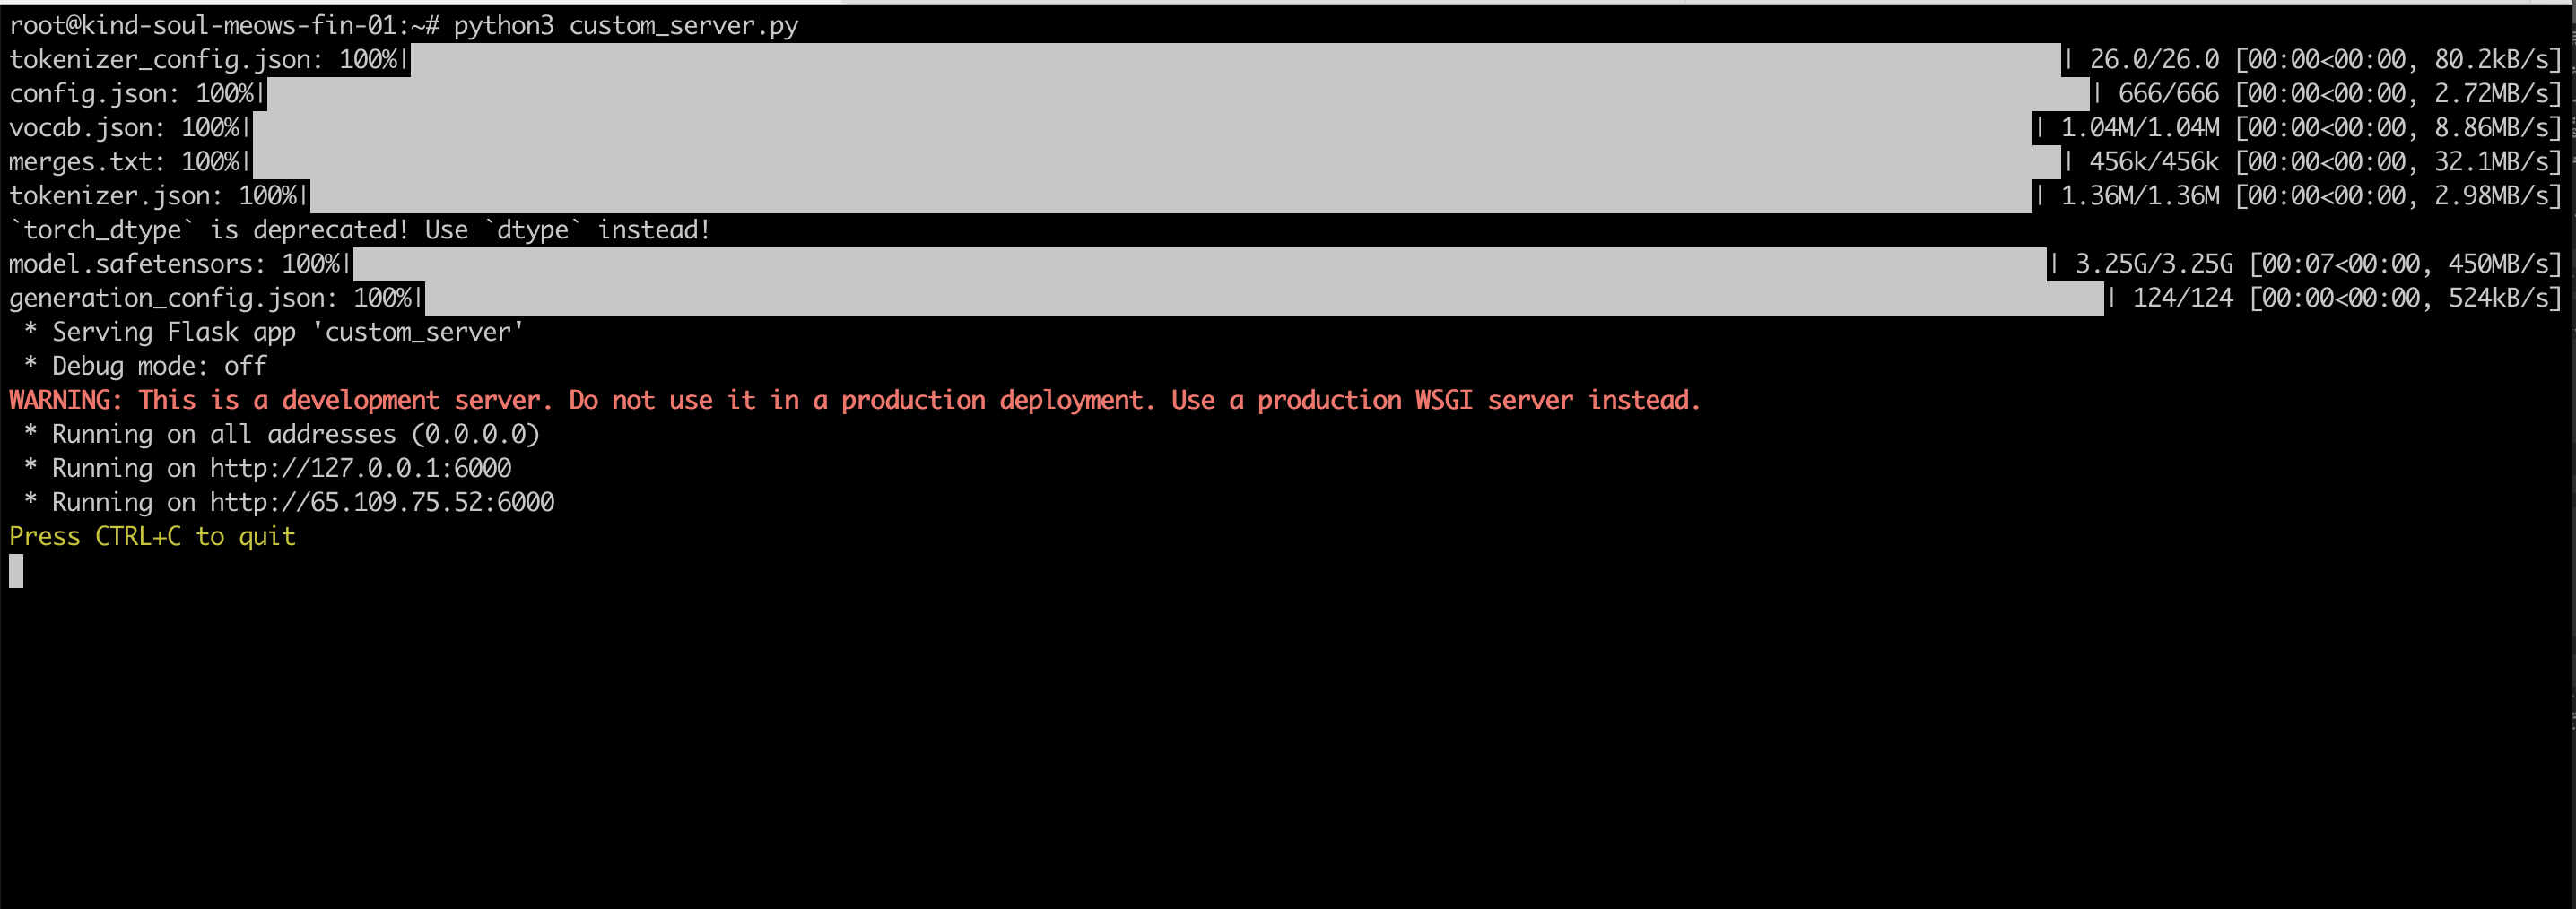
Task: Click the terminal cursor block
Action: pyautogui.click(x=16, y=571)
